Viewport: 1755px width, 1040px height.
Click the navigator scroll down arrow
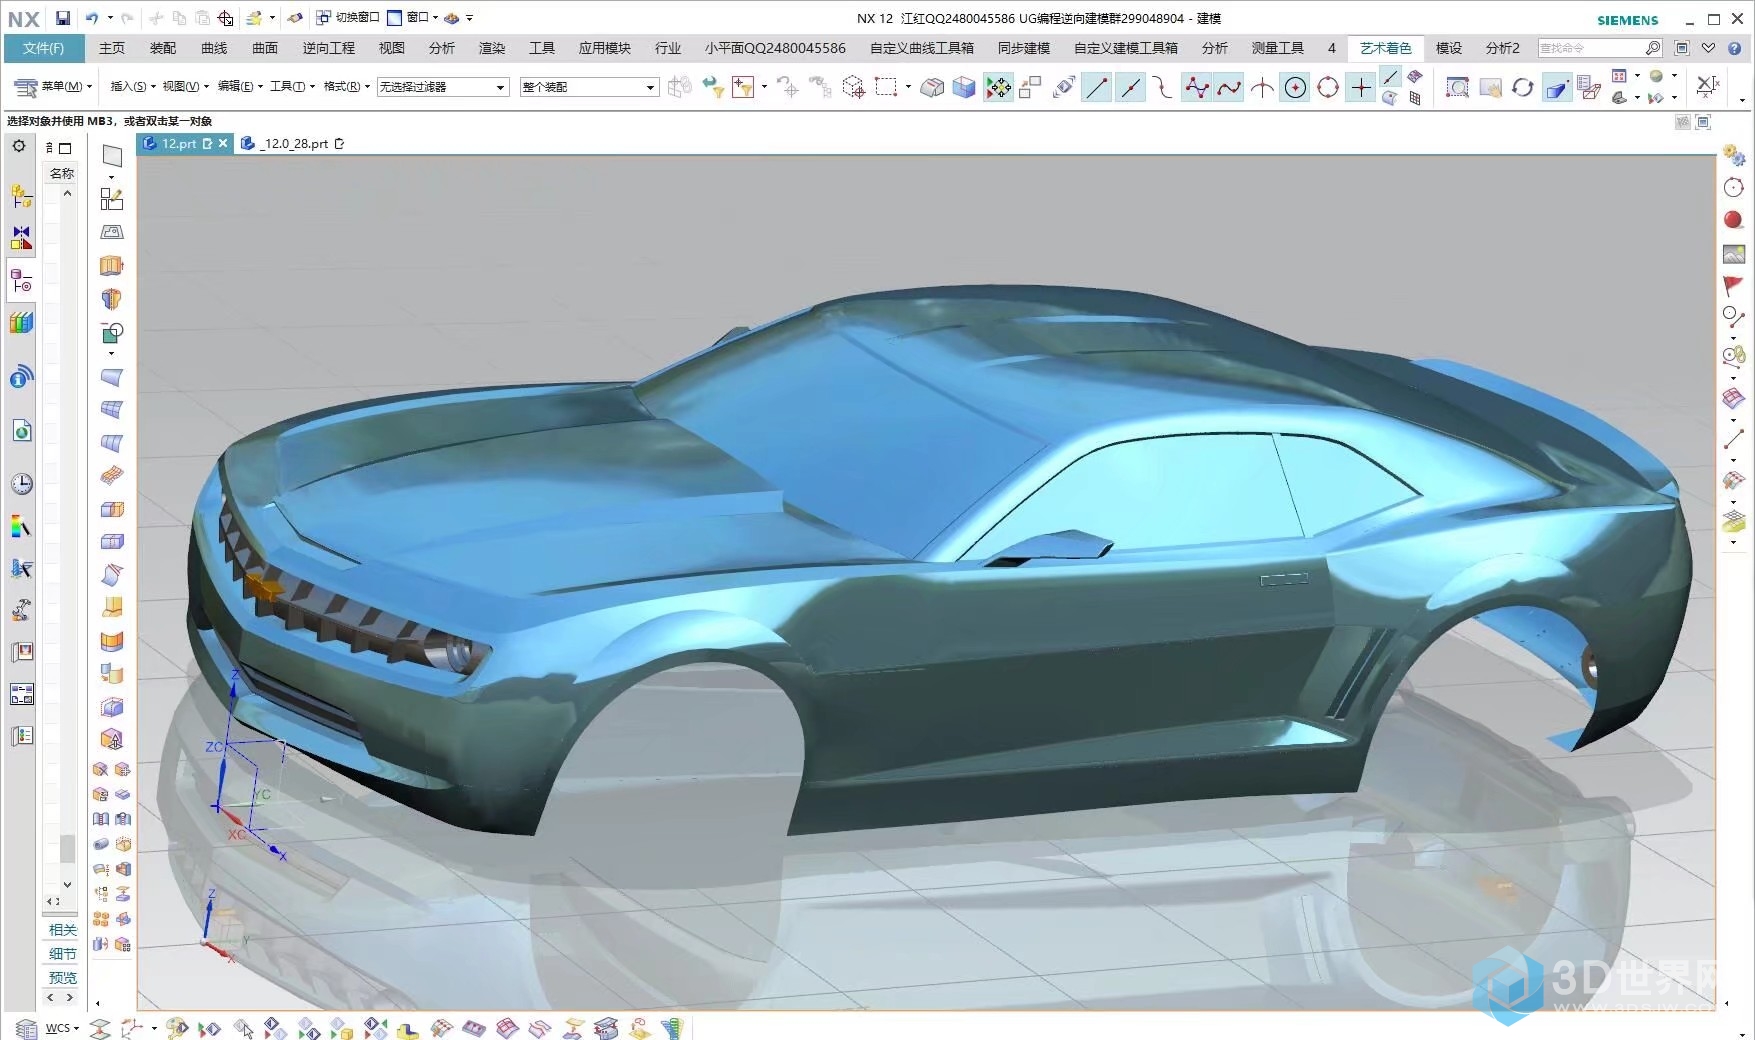tap(67, 885)
